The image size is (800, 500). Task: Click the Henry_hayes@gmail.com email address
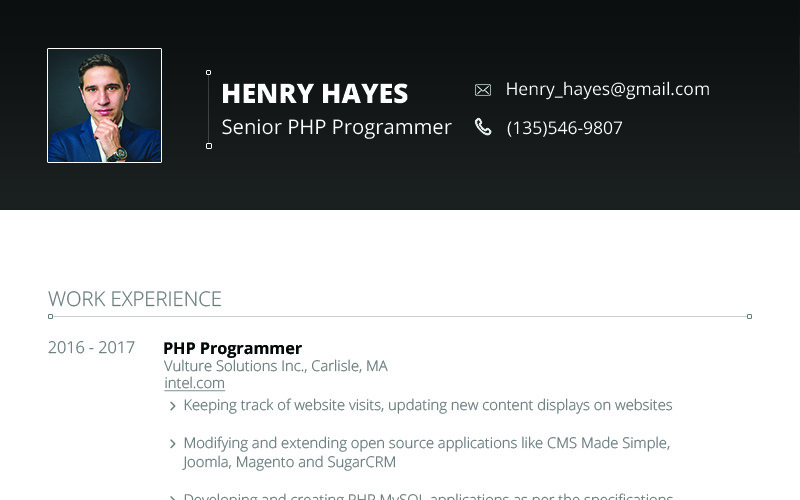point(607,89)
